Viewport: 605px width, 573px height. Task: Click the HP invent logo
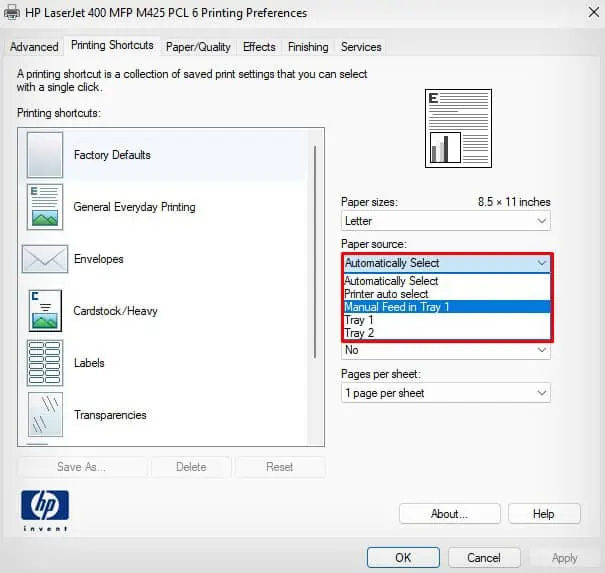coord(45,510)
